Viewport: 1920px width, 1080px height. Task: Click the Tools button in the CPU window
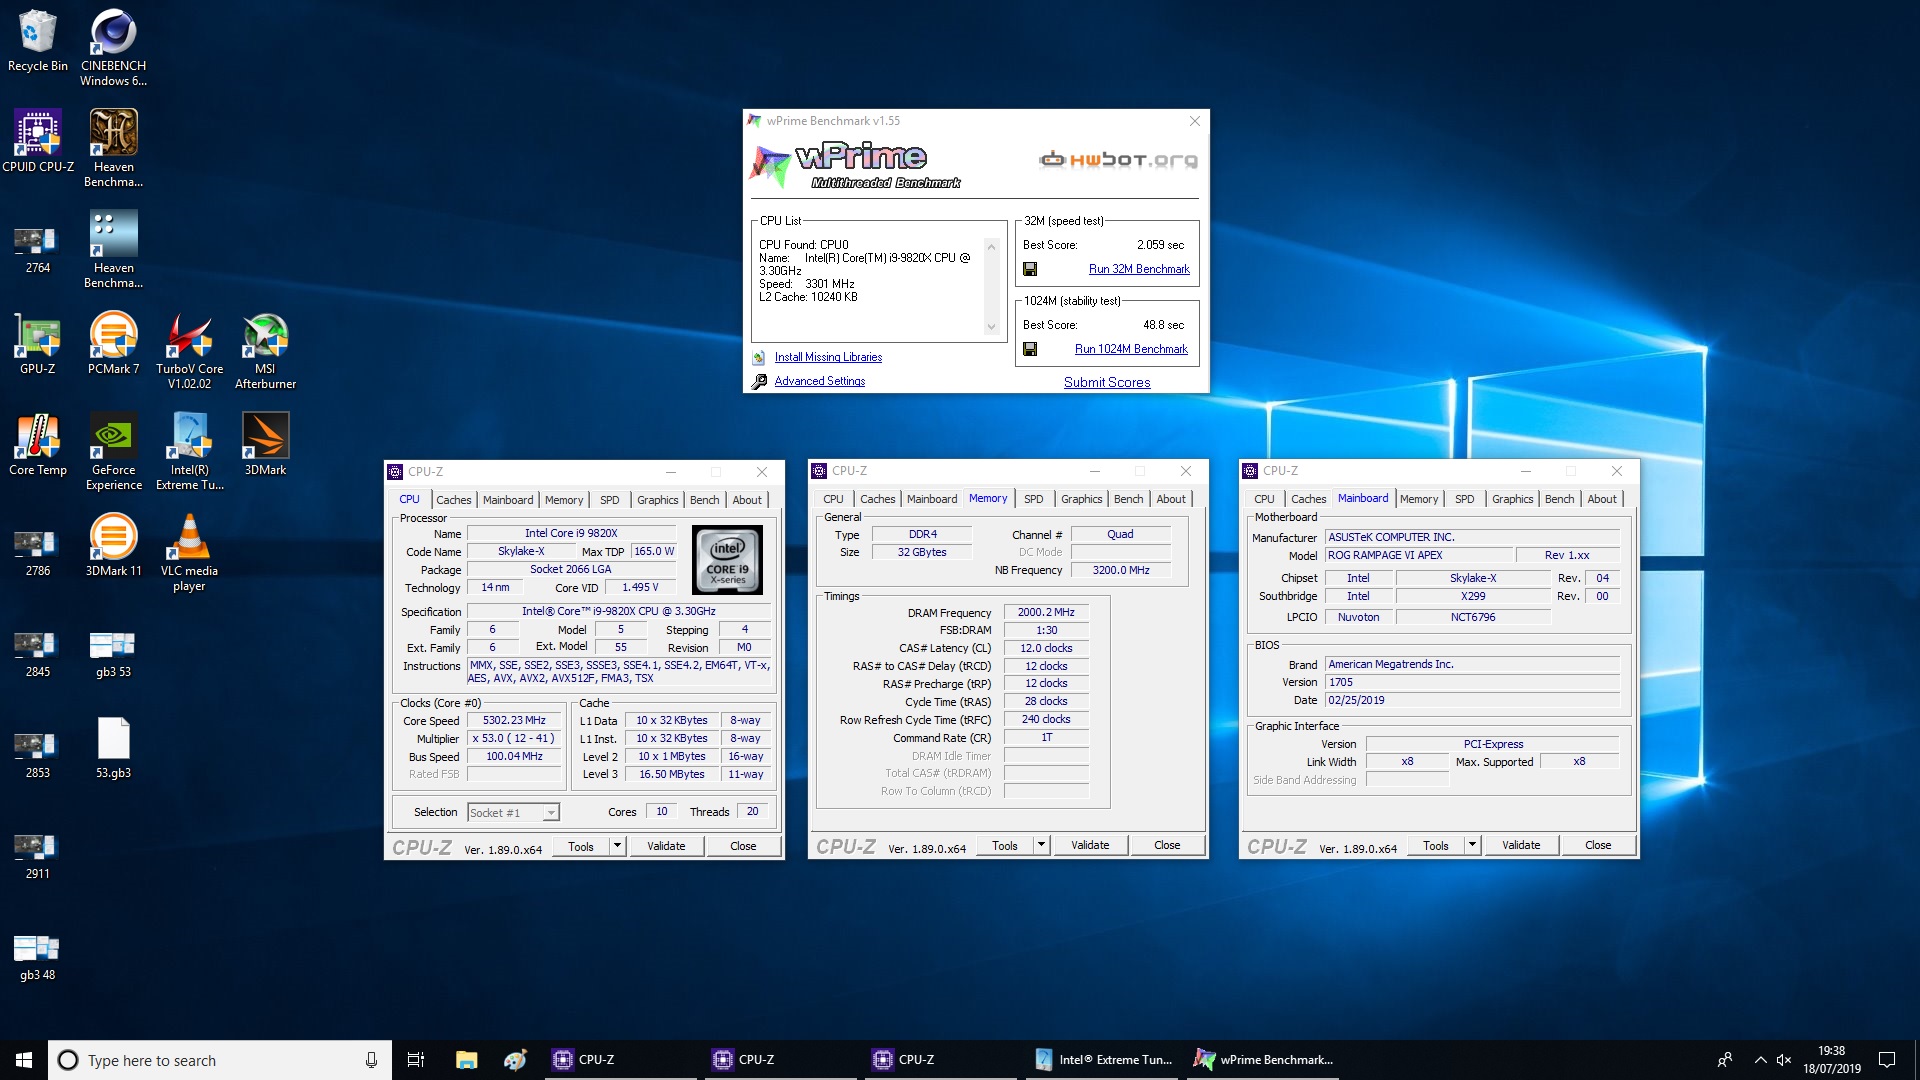tap(581, 846)
